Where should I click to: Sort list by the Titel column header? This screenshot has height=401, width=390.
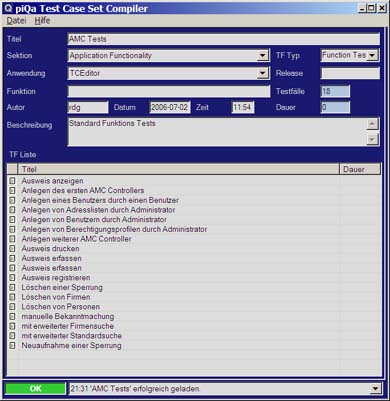pyautogui.click(x=178, y=169)
